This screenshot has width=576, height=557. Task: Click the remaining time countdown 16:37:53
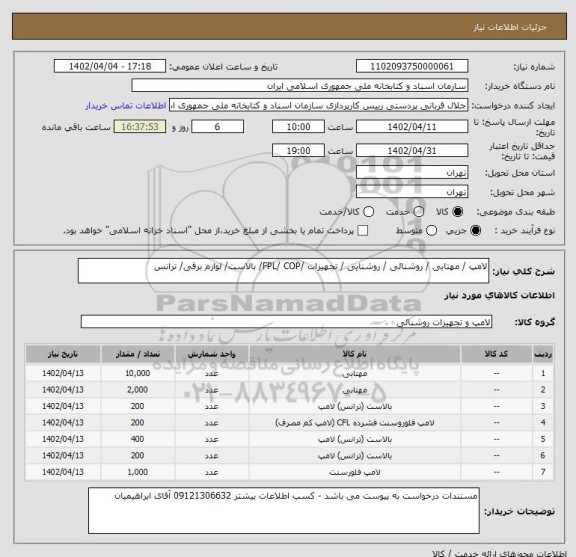coord(140,127)
